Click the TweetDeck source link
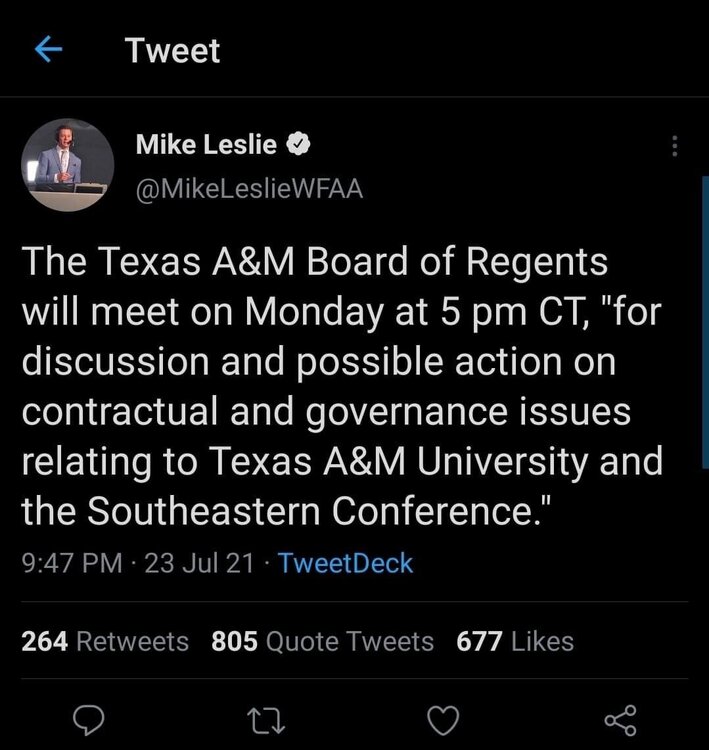Viewport: 709px width, 750px height. pyautogui.click(x=345, y=563)
